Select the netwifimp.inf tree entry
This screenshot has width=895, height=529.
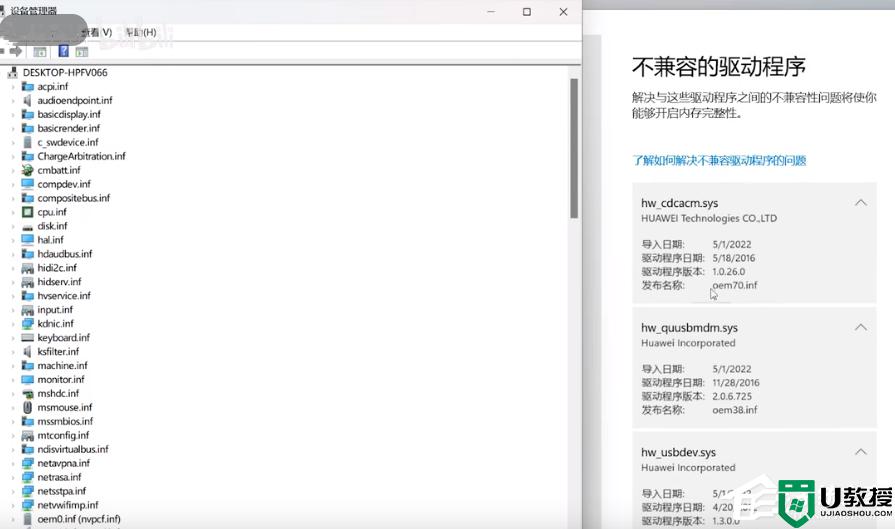[x=68, y=505]
